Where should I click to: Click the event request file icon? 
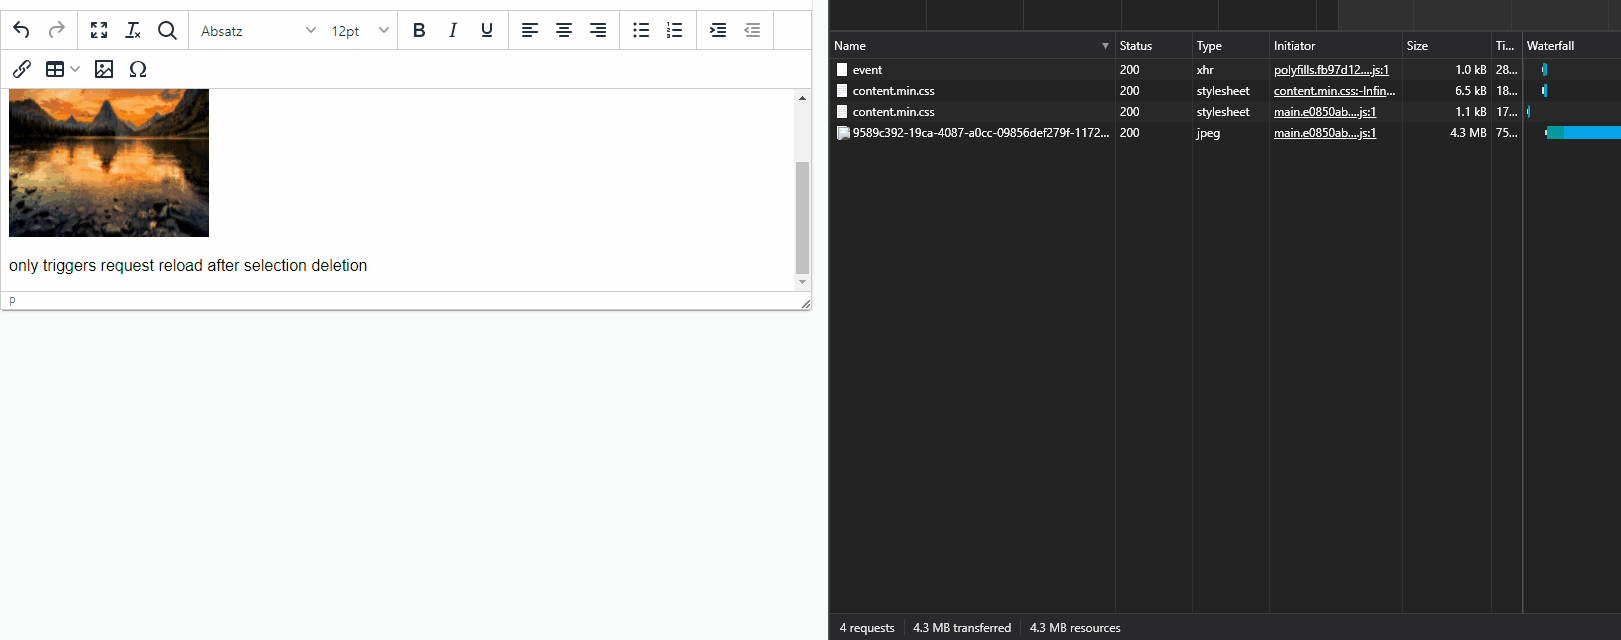(842, 70)
